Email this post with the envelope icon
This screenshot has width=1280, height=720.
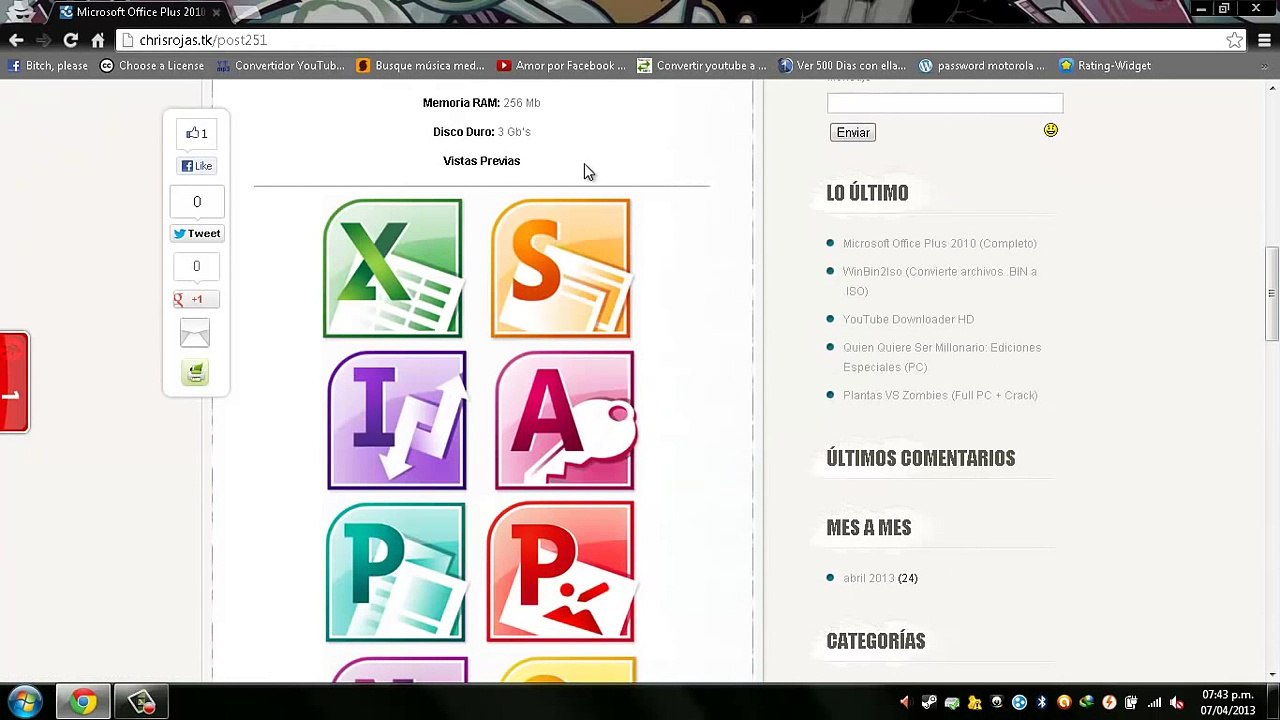point(195,333)
